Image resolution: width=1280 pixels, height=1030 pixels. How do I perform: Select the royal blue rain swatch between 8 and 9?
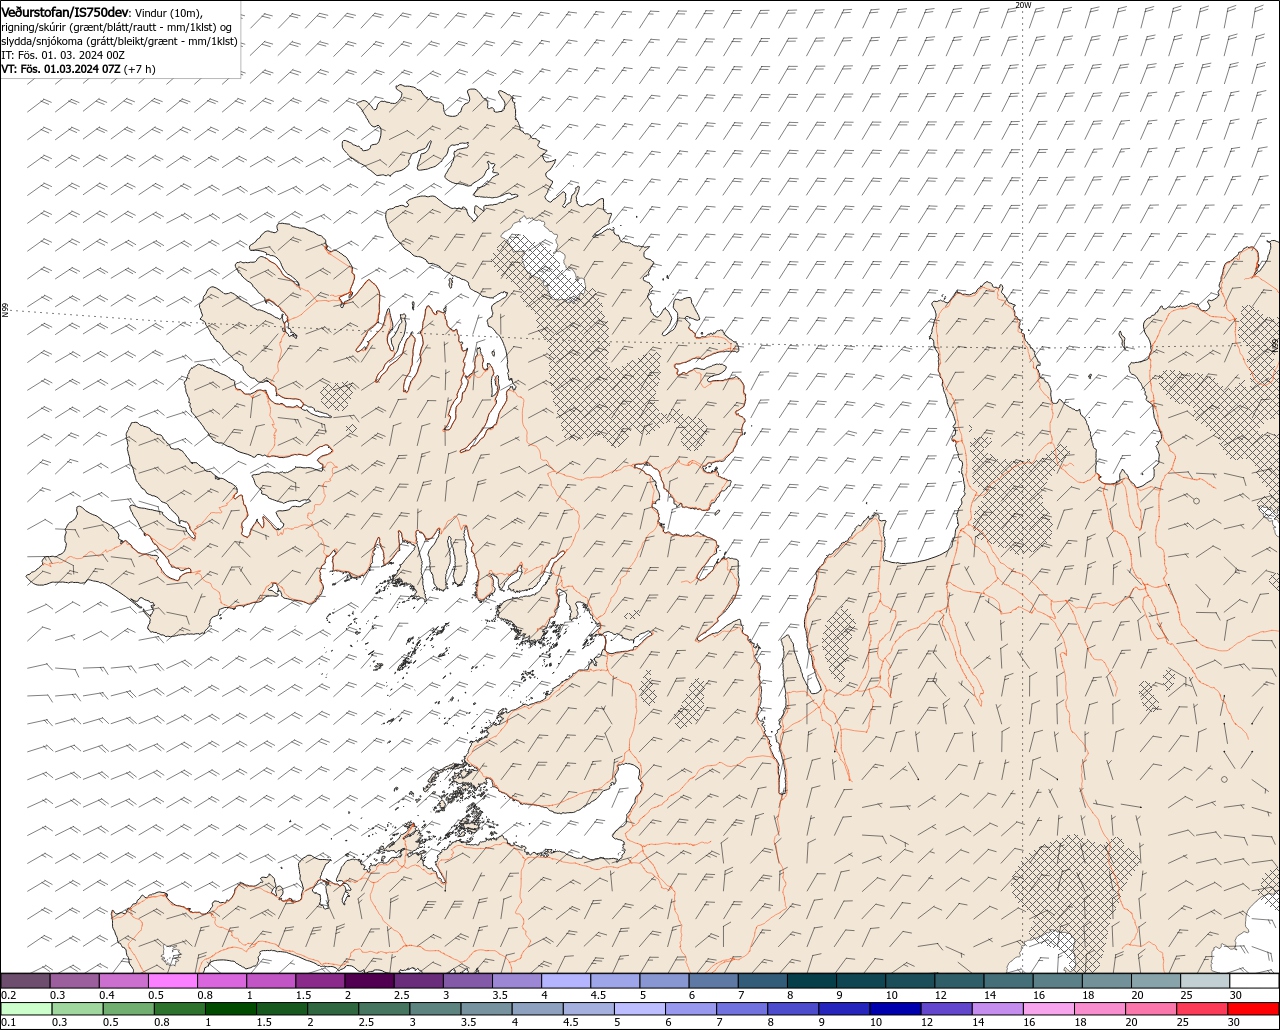(x=794, y=1009)
